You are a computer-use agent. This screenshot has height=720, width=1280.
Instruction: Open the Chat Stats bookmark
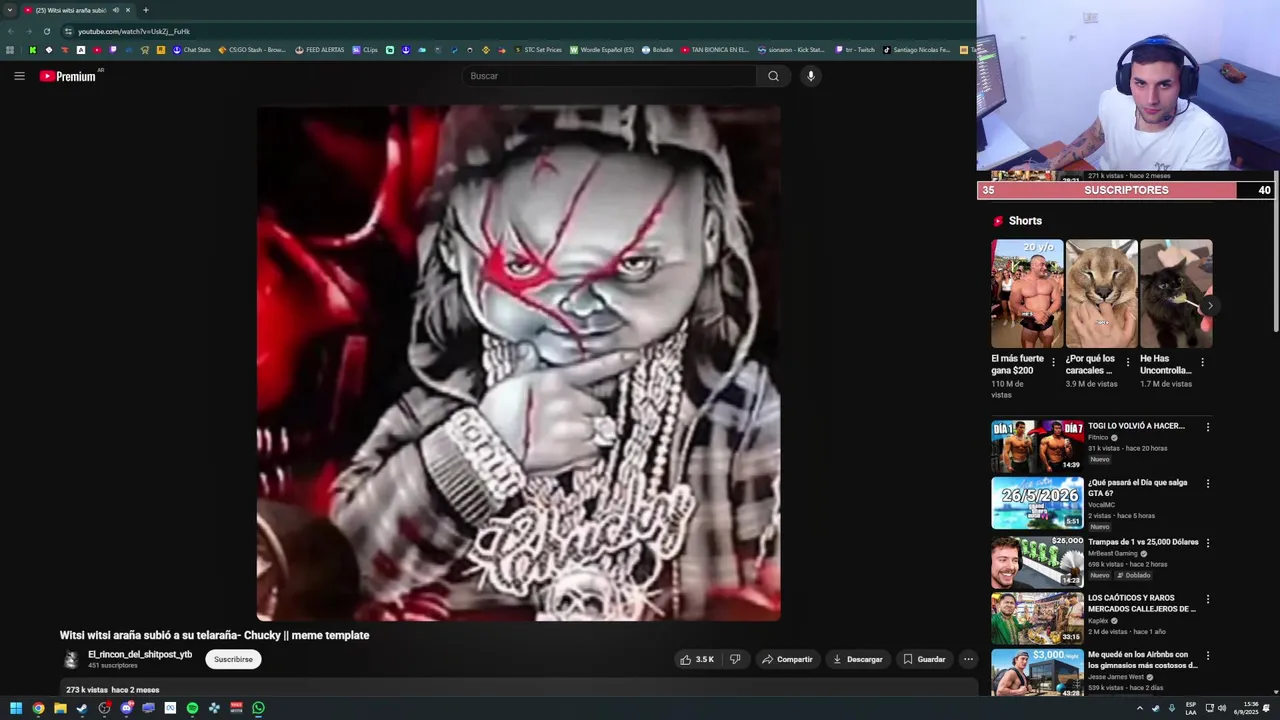(x=192, y=49)
